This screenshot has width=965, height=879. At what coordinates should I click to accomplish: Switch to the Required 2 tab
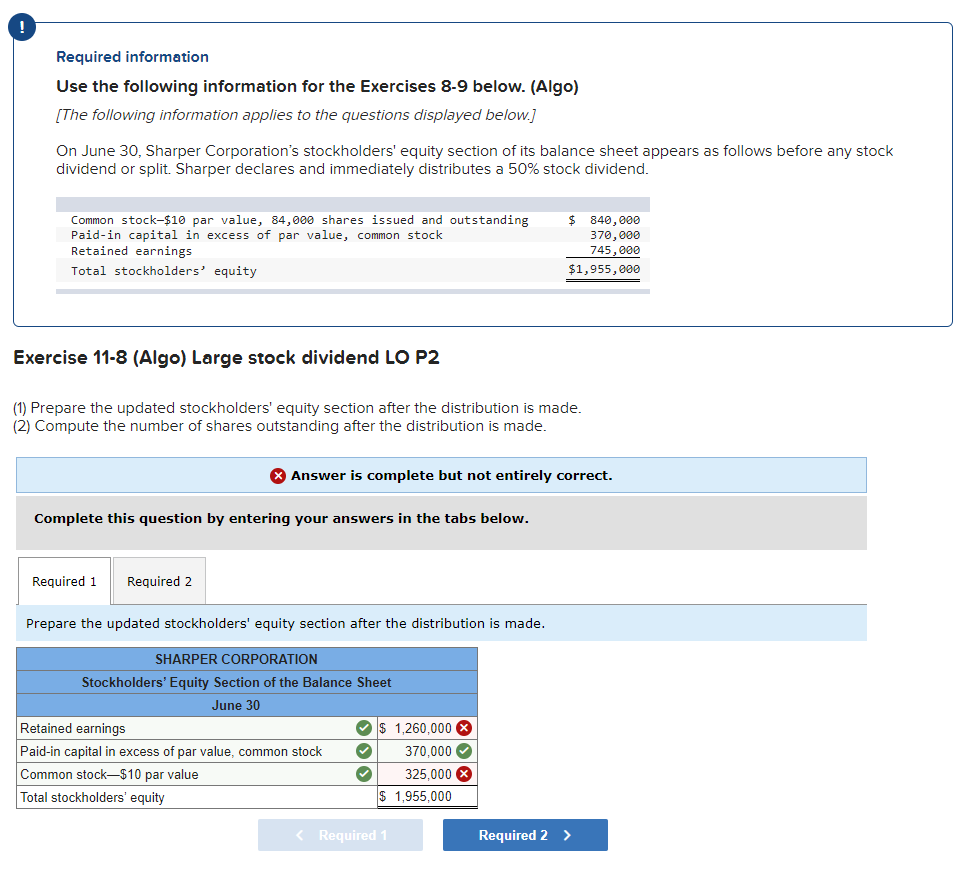159,581
